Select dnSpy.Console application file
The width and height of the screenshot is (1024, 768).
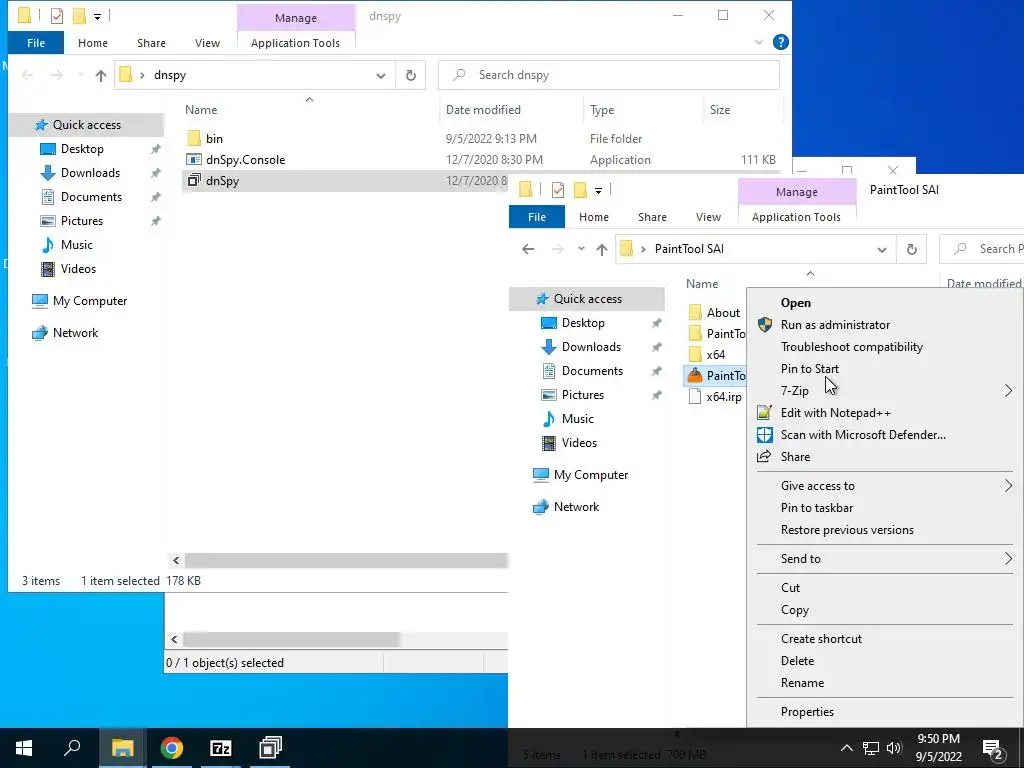245,159
